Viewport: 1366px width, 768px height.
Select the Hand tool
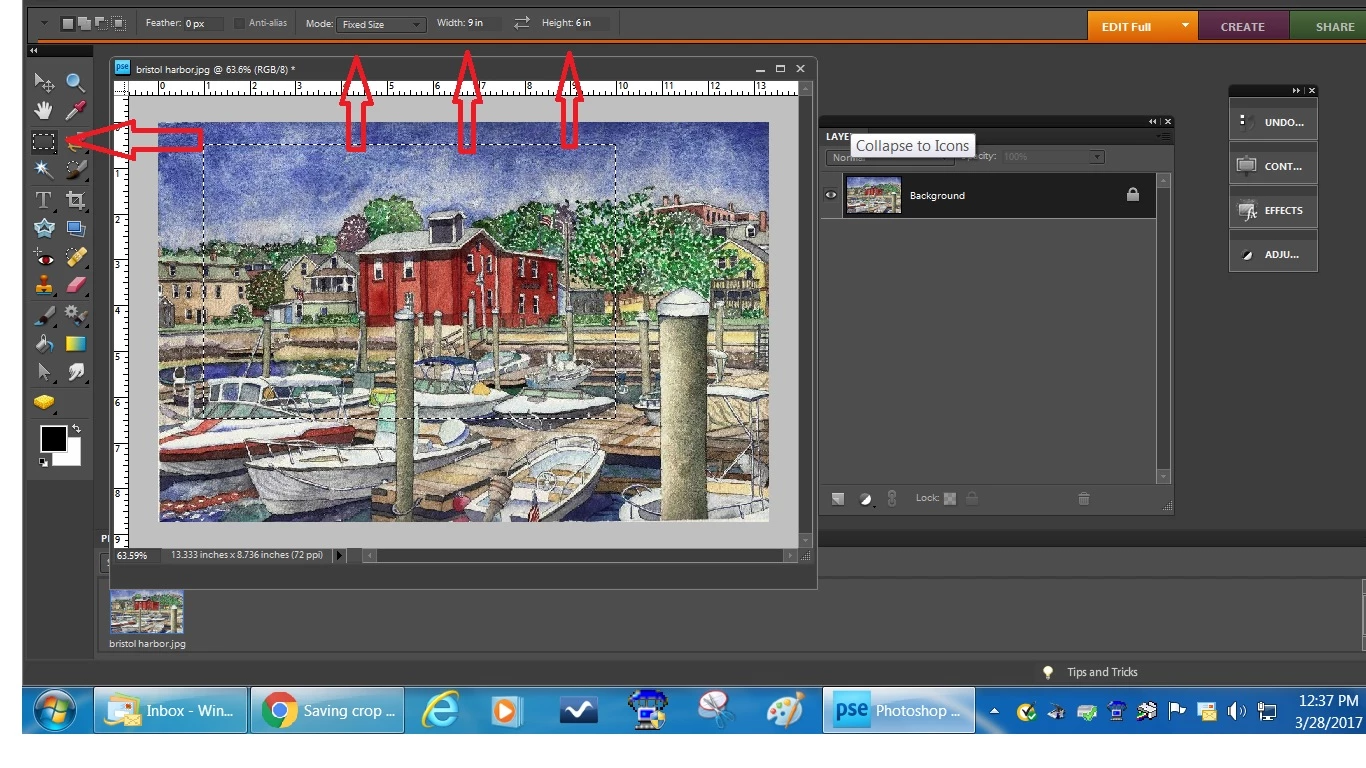[x=44, y=110]
